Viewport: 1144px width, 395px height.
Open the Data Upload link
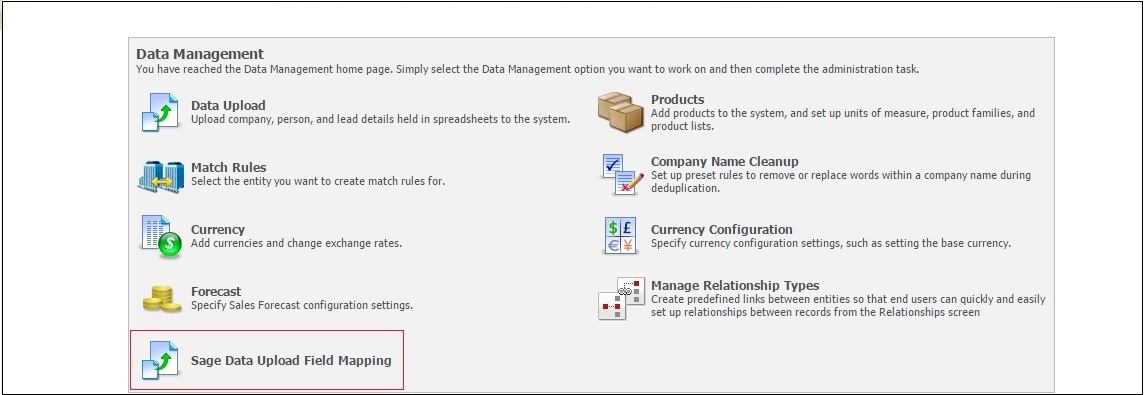(228, 105)
